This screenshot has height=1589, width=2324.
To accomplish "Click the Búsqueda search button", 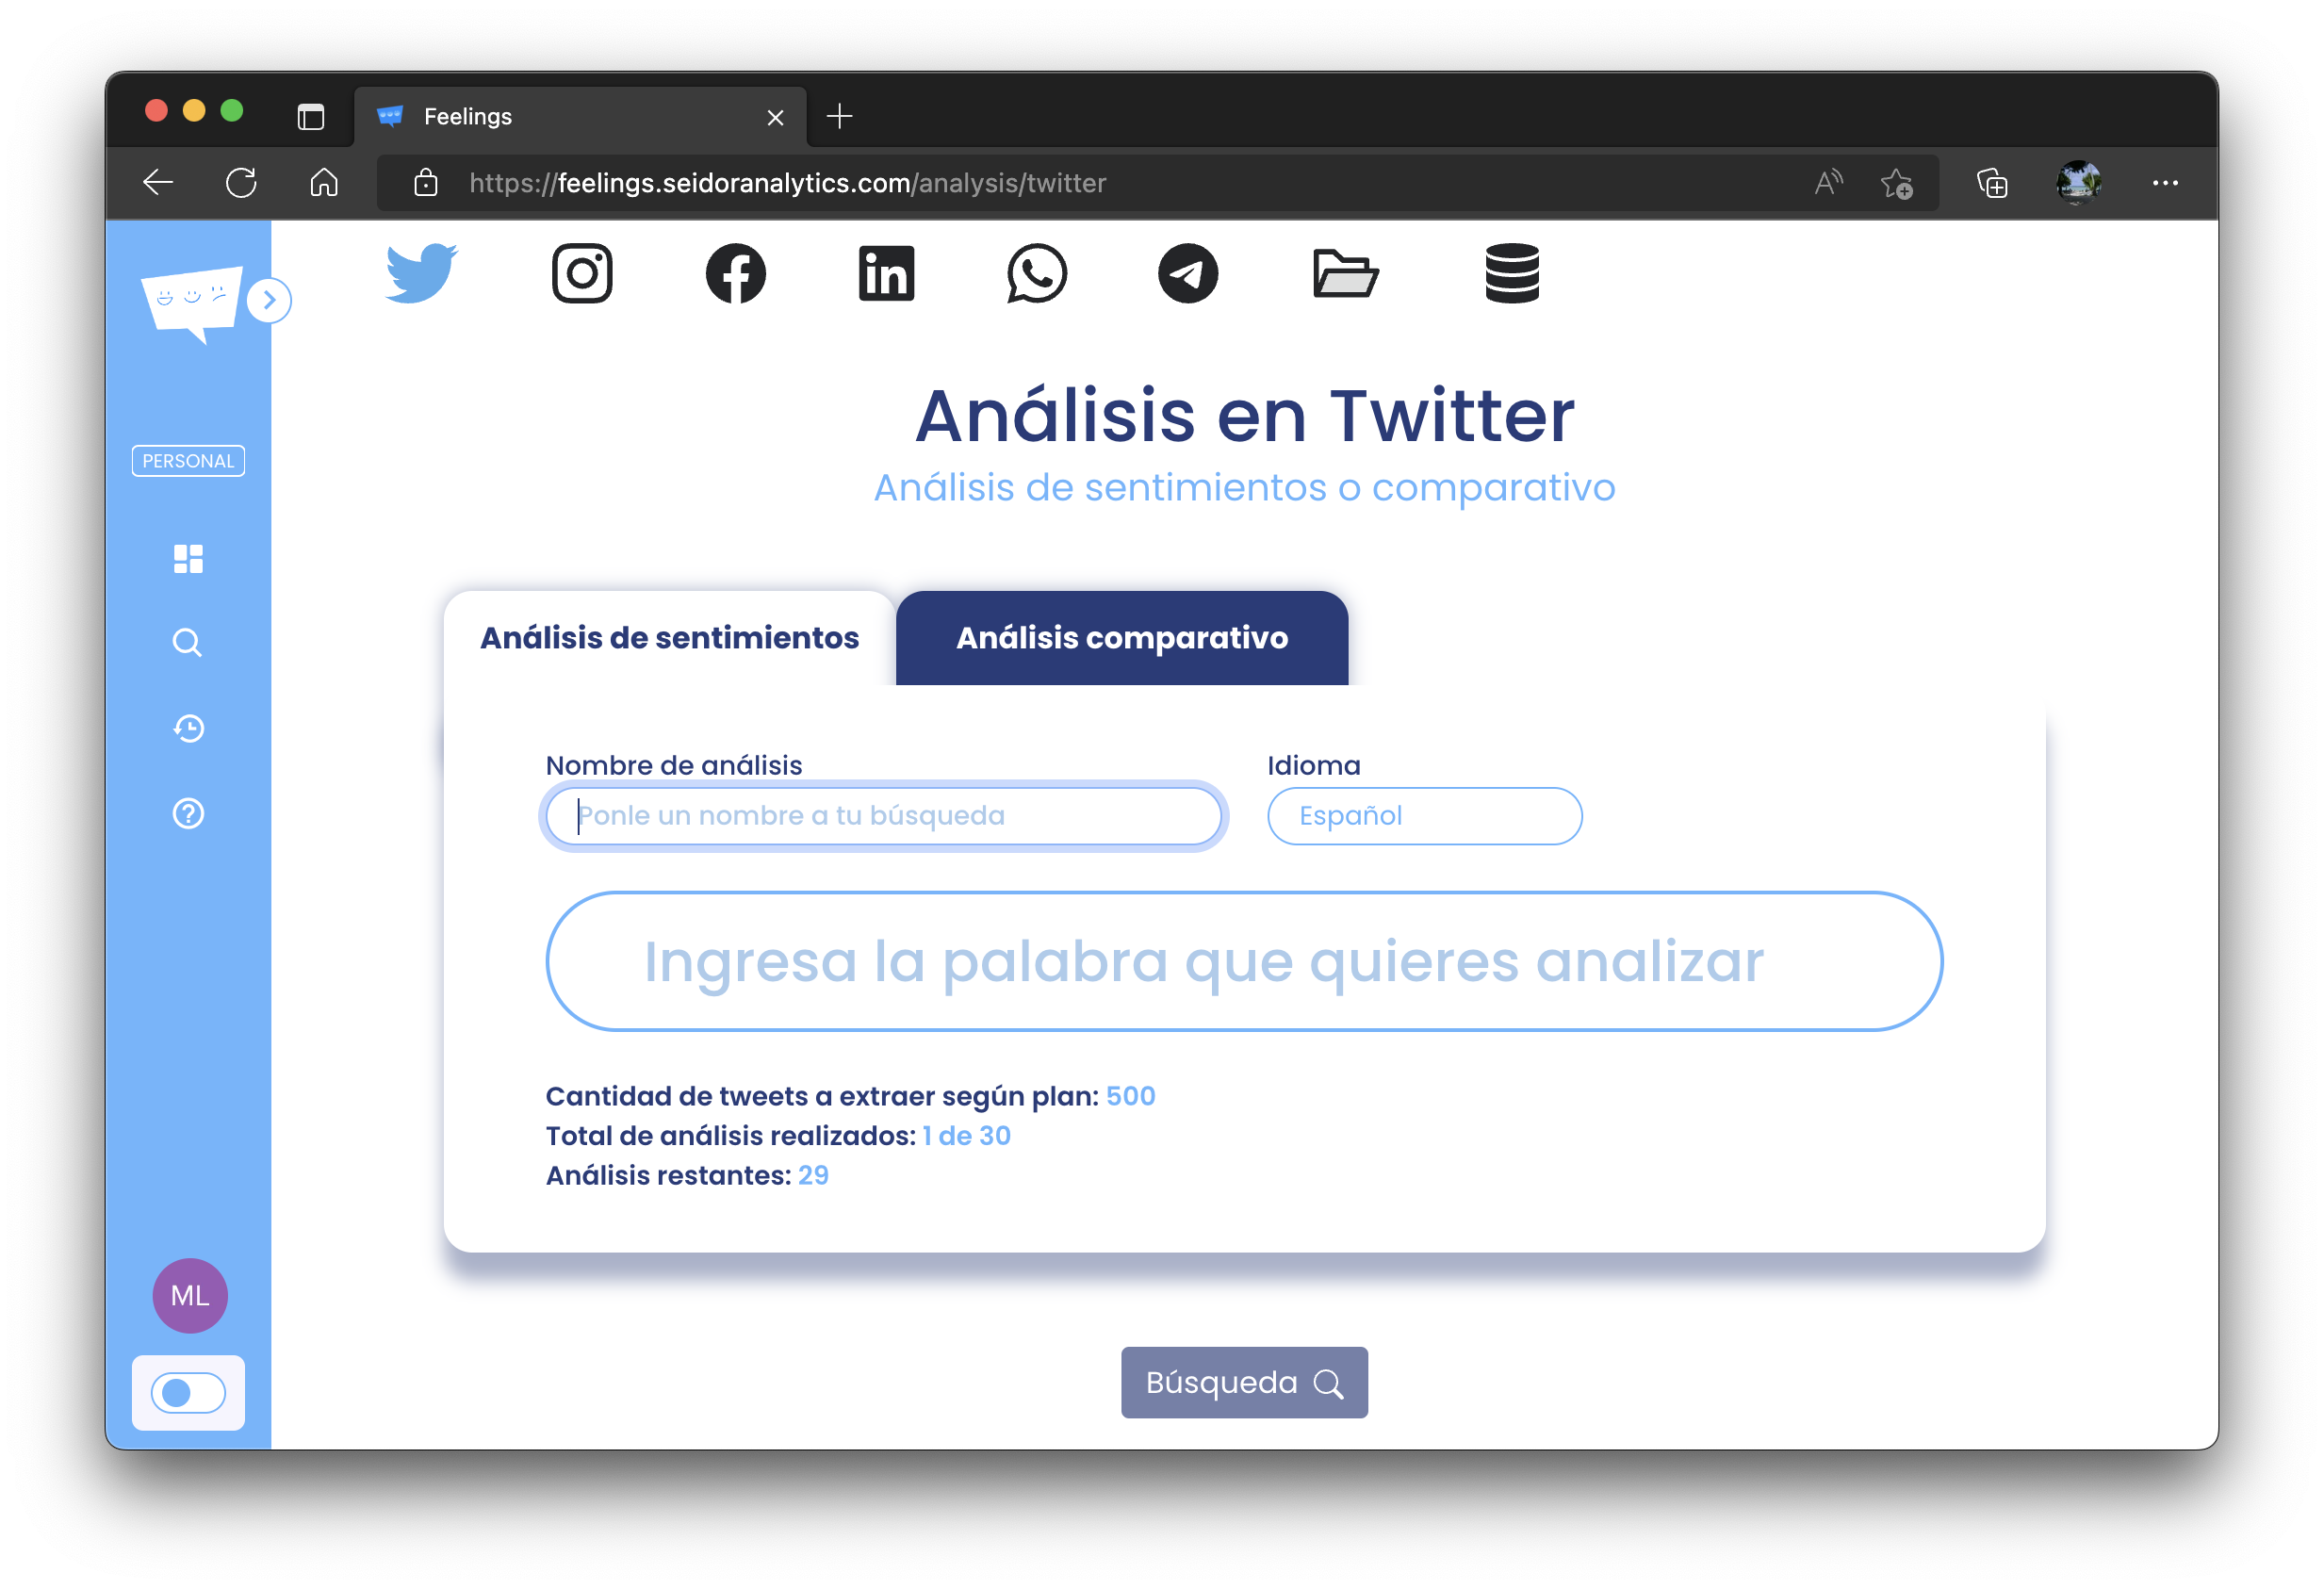I will pyautogui.click(x=1243, y=1382).
